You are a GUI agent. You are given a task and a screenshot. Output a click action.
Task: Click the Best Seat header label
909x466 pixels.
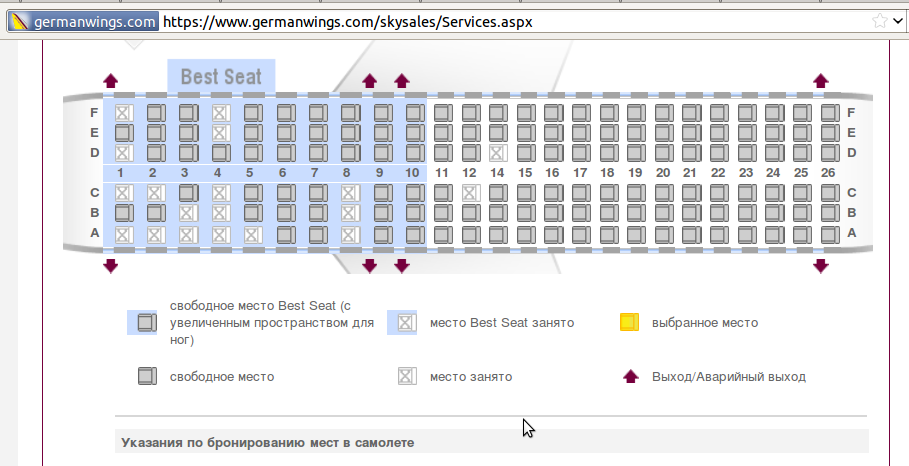pyautogui.click(x=221, y=77)
